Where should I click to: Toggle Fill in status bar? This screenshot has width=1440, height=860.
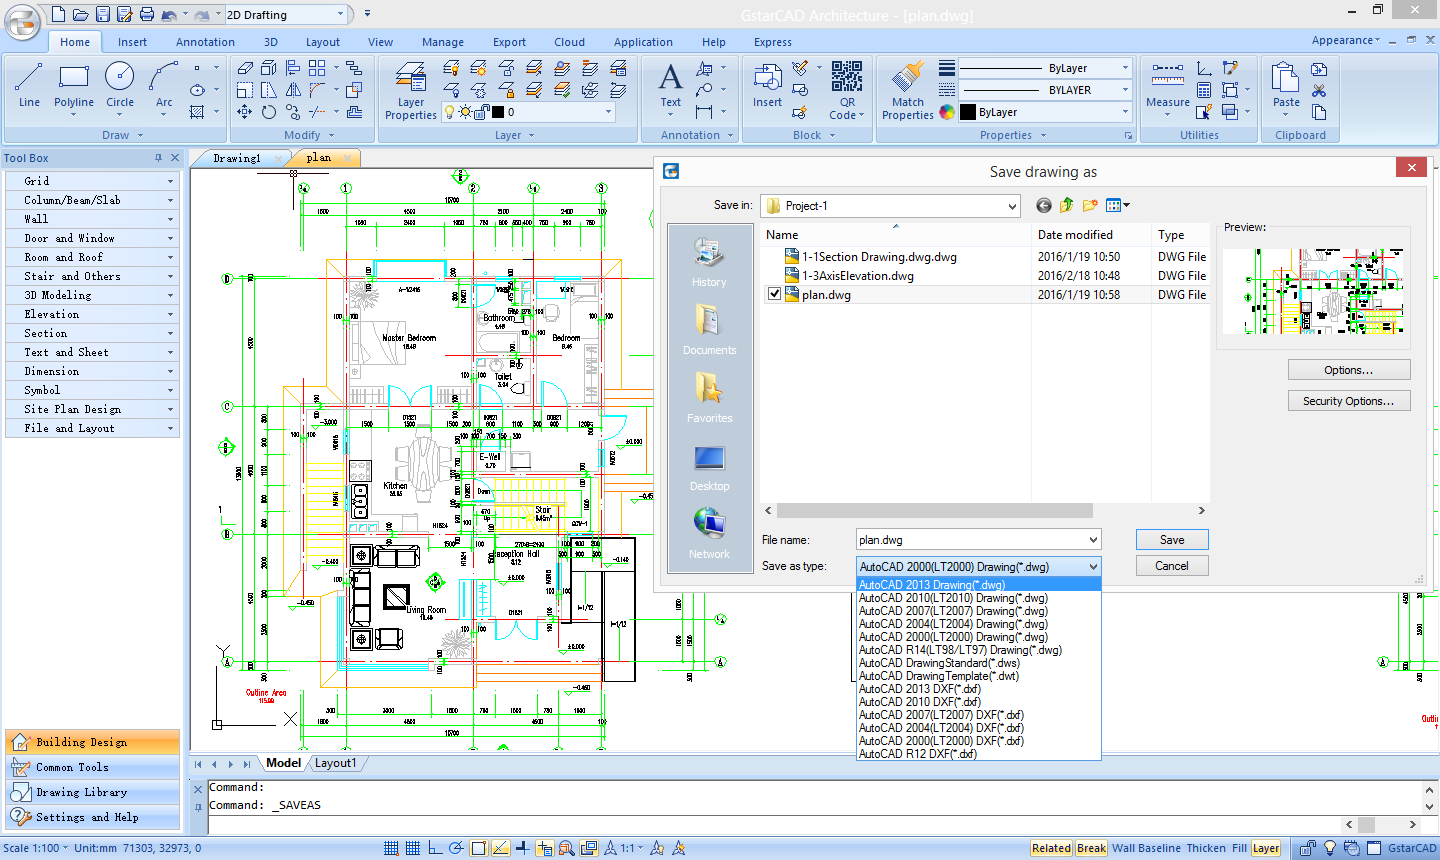point(1239,848)
